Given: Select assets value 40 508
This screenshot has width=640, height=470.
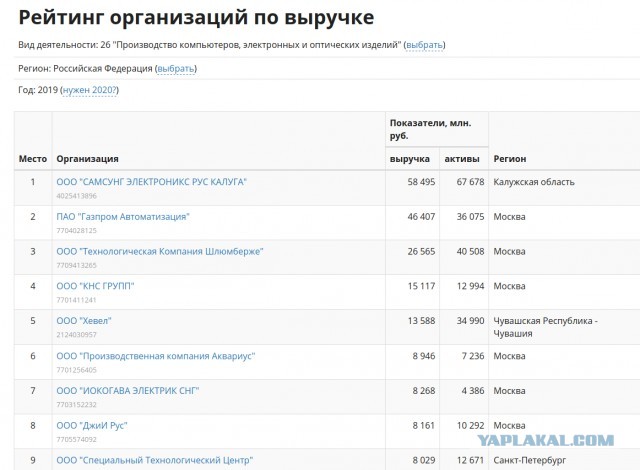Looking at the screenshot, I should [x=470, y=251].
